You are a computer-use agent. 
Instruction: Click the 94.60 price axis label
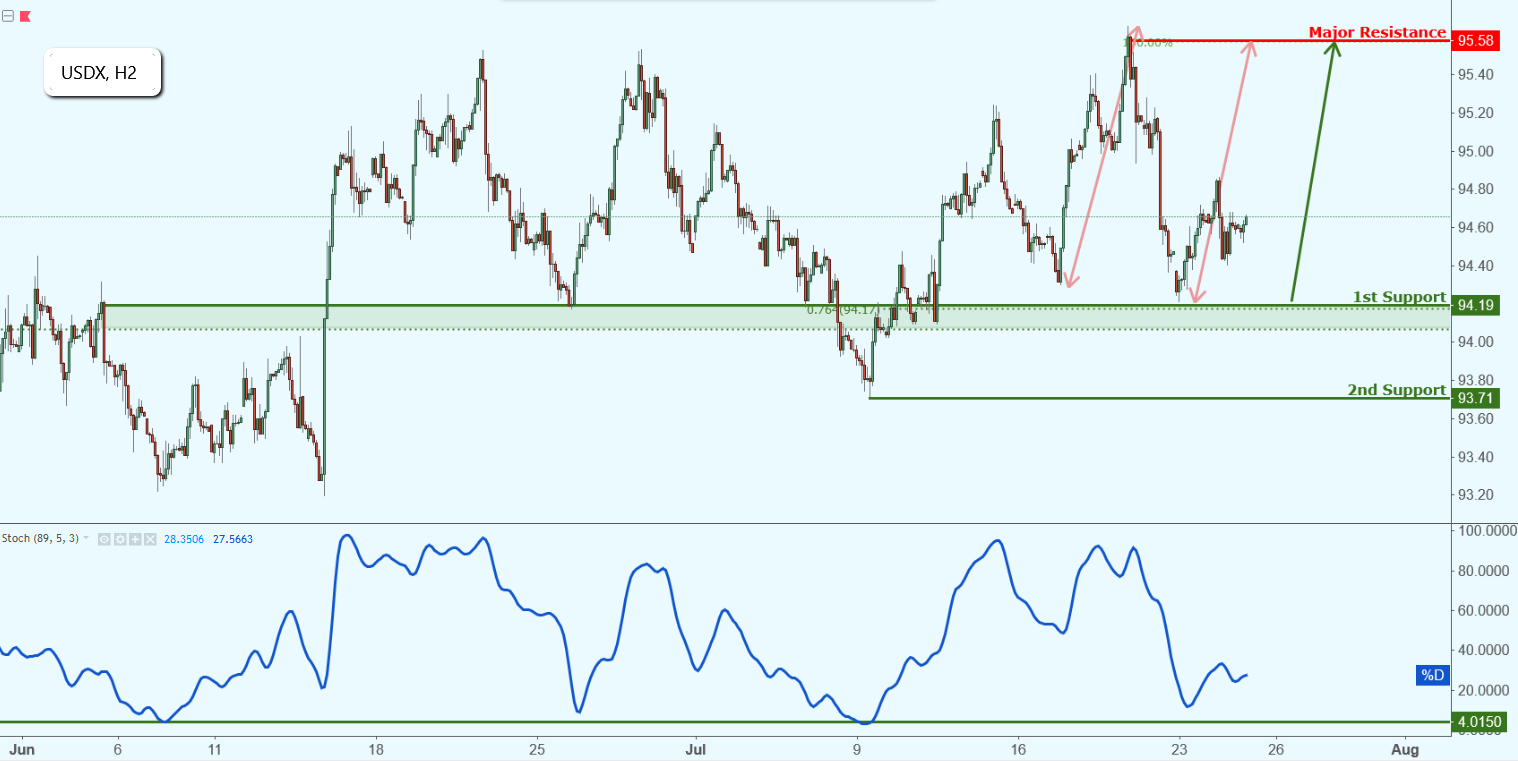pyautogui.click(x=1476, y=228)
